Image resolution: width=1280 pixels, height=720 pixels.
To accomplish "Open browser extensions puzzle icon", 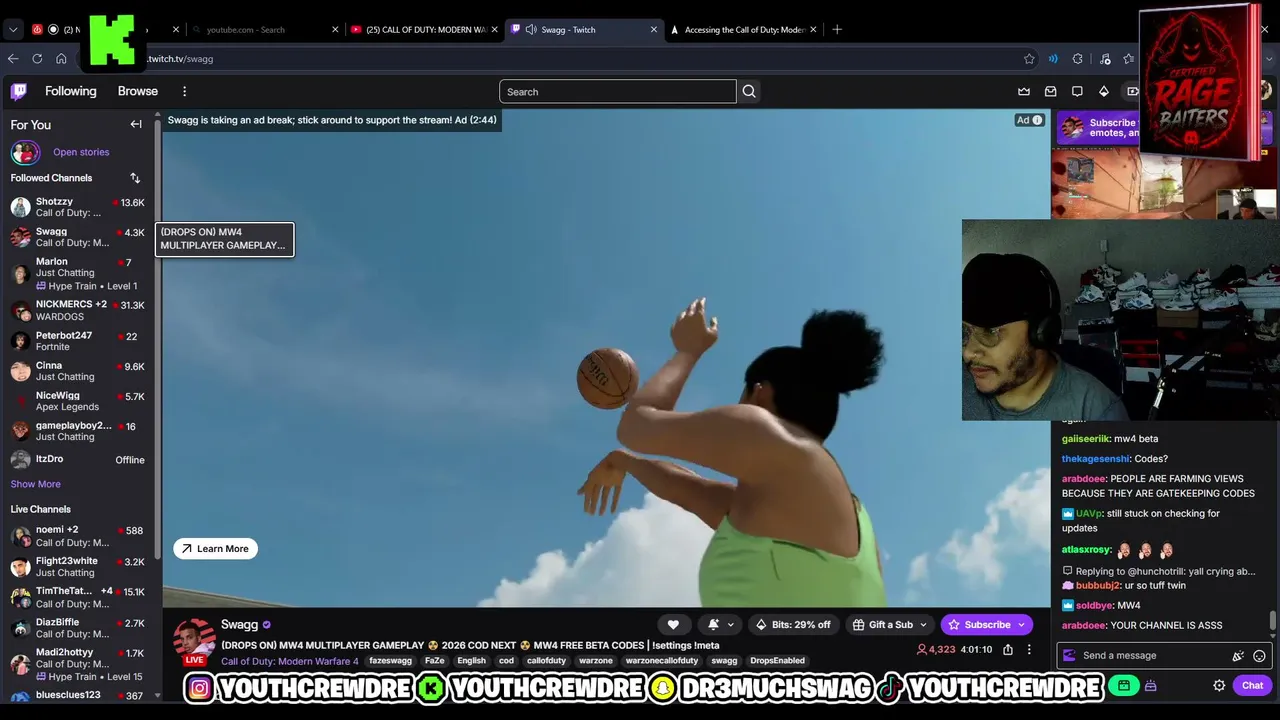I will (1077, 59).
